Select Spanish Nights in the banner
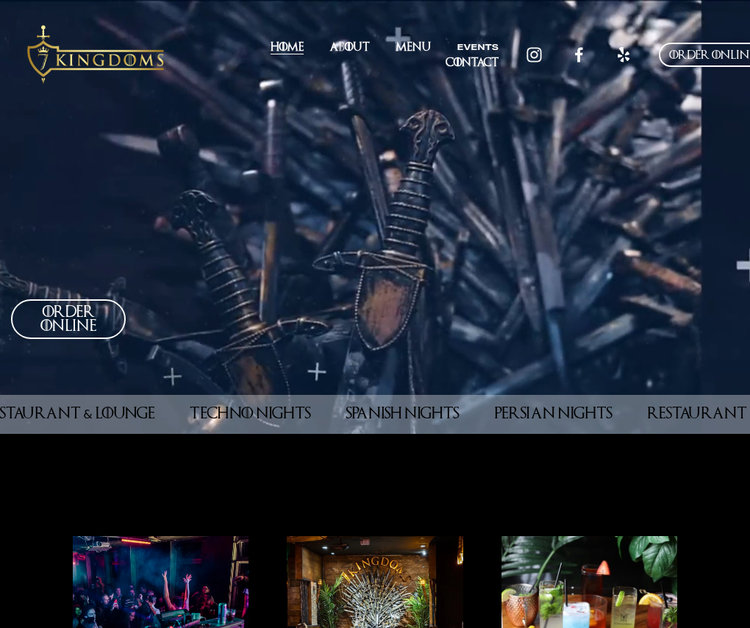Image resolution: width=750 pixels, height=628 pixels. pyautogui.click(x=402, y=413)
